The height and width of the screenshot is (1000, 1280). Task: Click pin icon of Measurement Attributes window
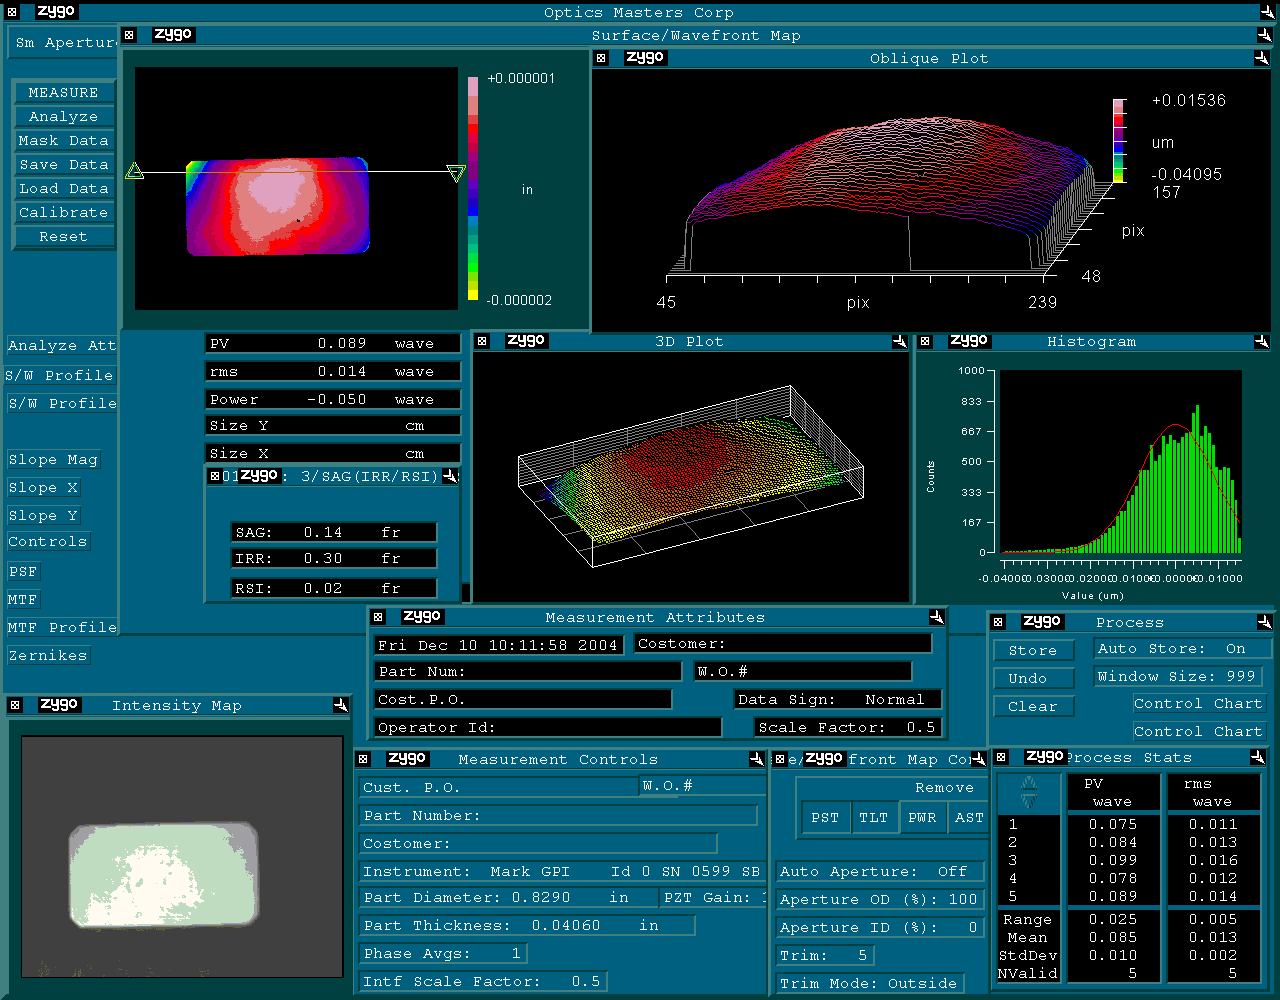click(936, 617)
